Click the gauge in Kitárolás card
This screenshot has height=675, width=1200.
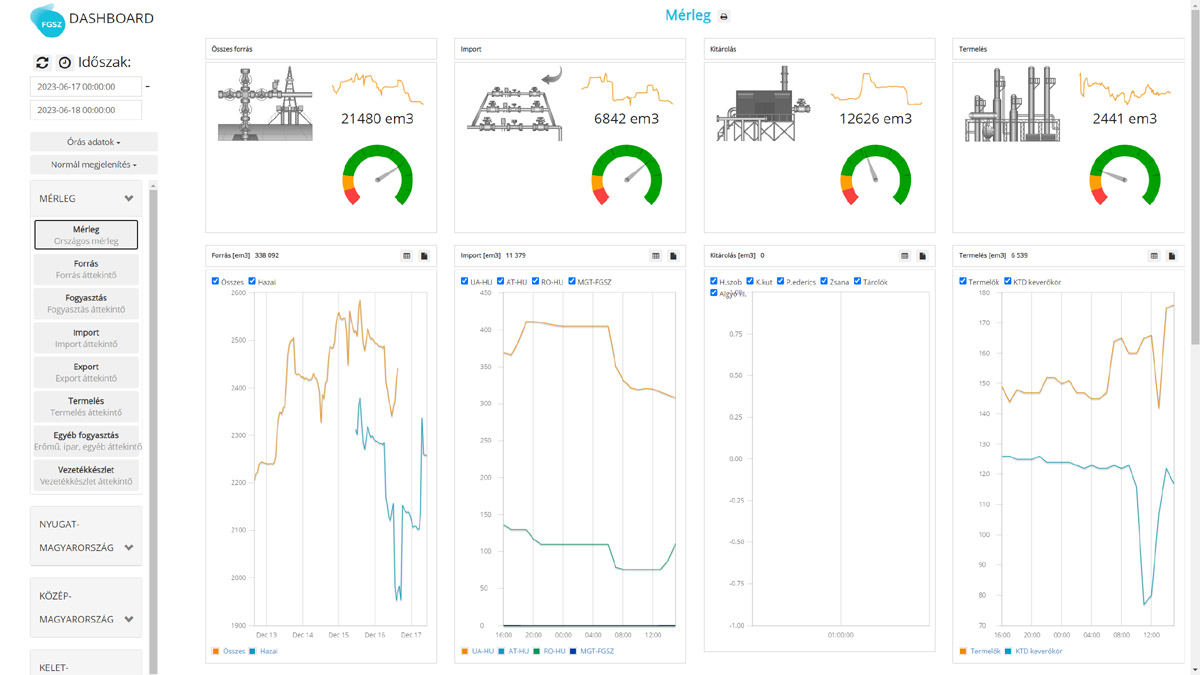coord(875,175)
